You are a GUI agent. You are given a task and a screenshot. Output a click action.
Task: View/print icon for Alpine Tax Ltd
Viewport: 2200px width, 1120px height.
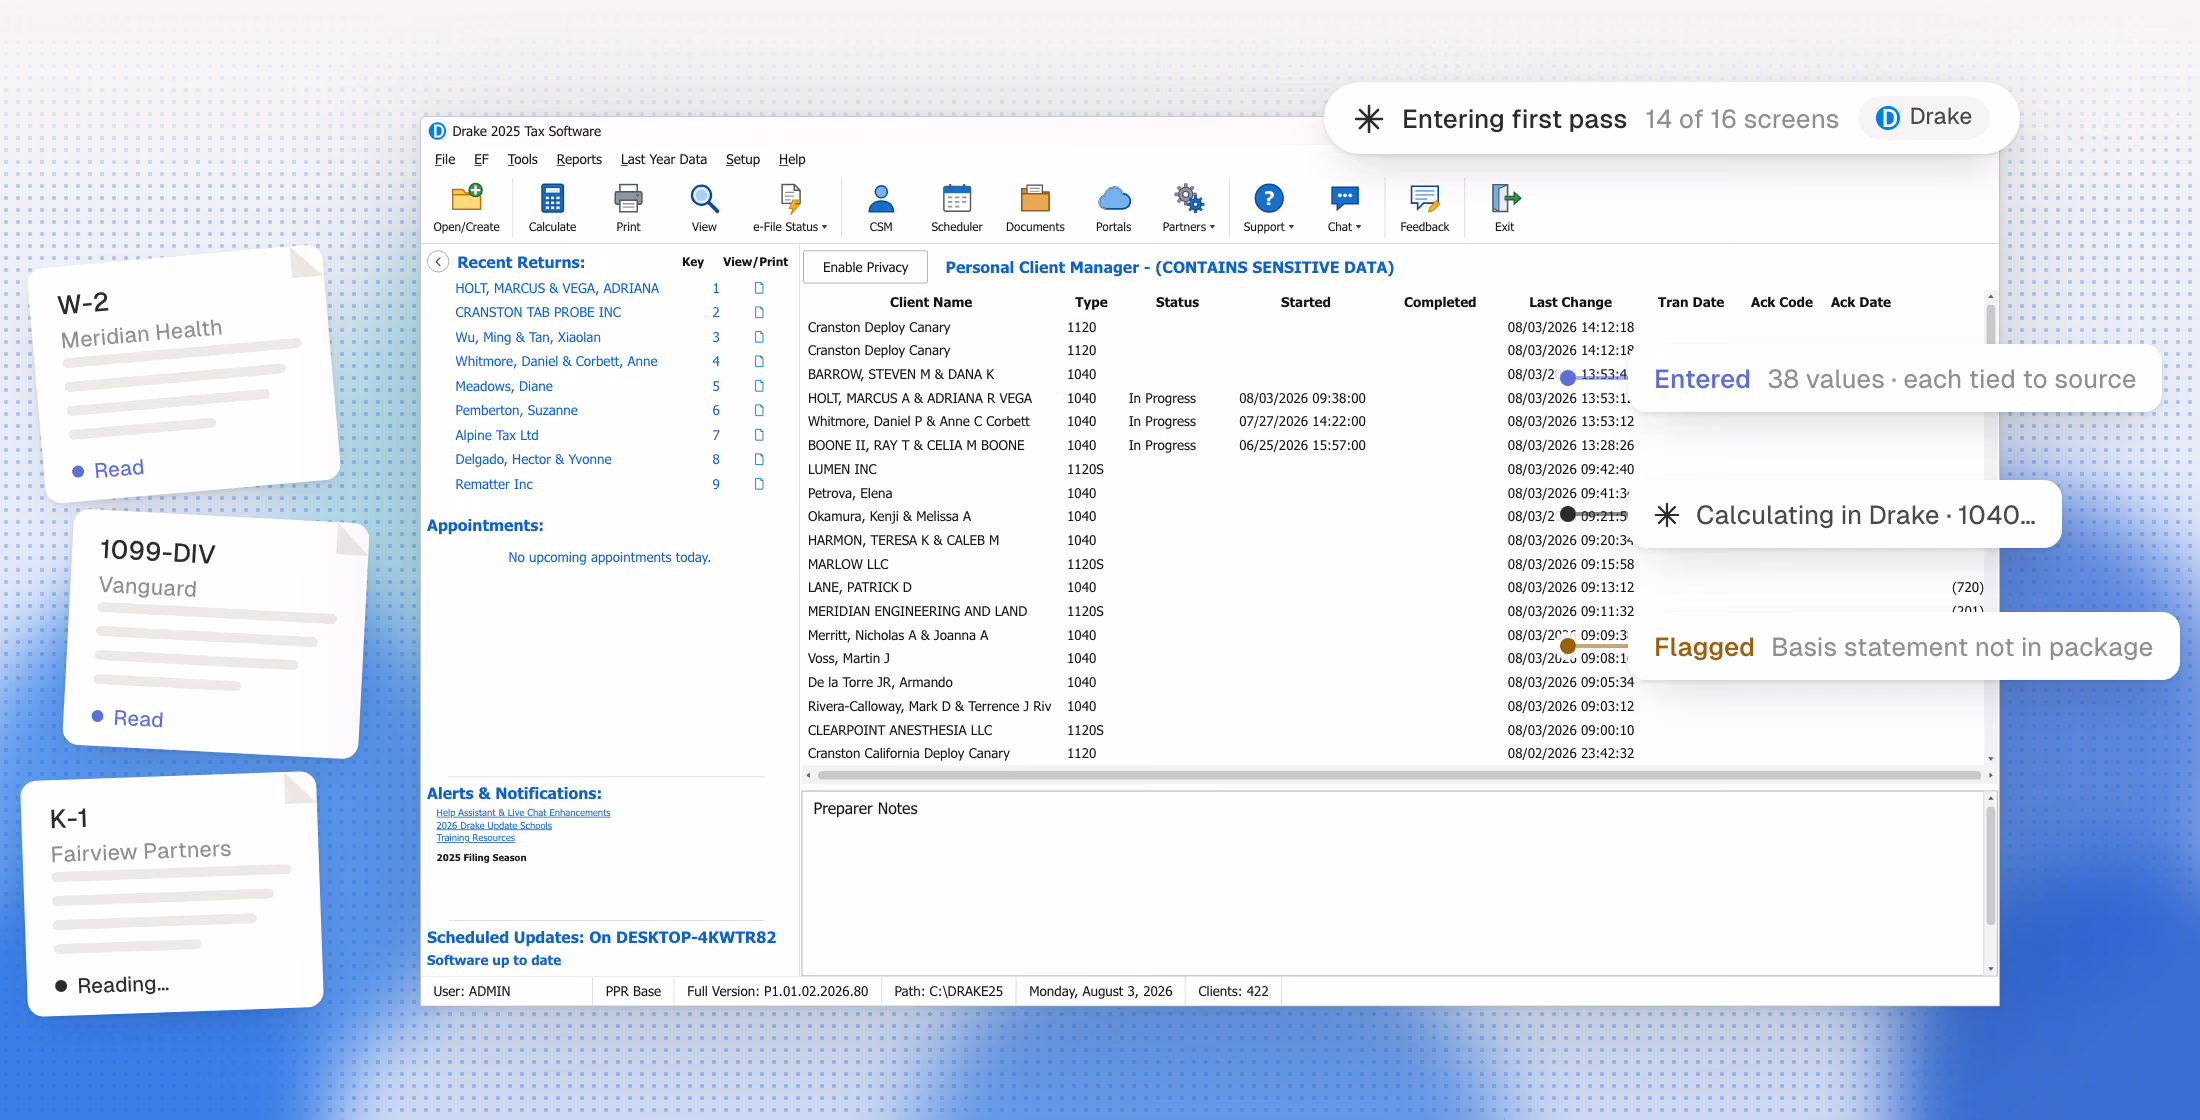(759, 435)
